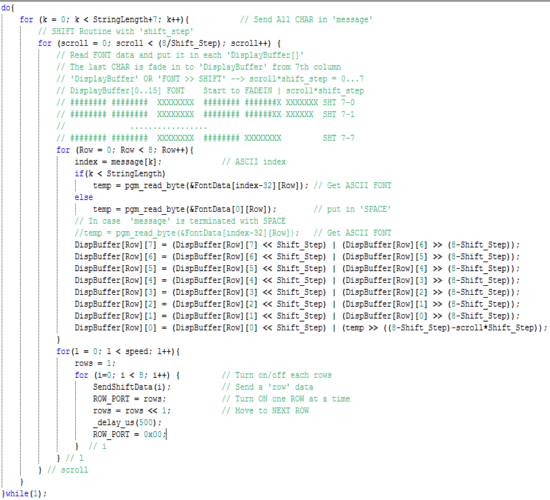This screenshot has width=550, height=500.
Task: Click comment '// Turn ON one ROW at a time'
Action: point(286,399)
